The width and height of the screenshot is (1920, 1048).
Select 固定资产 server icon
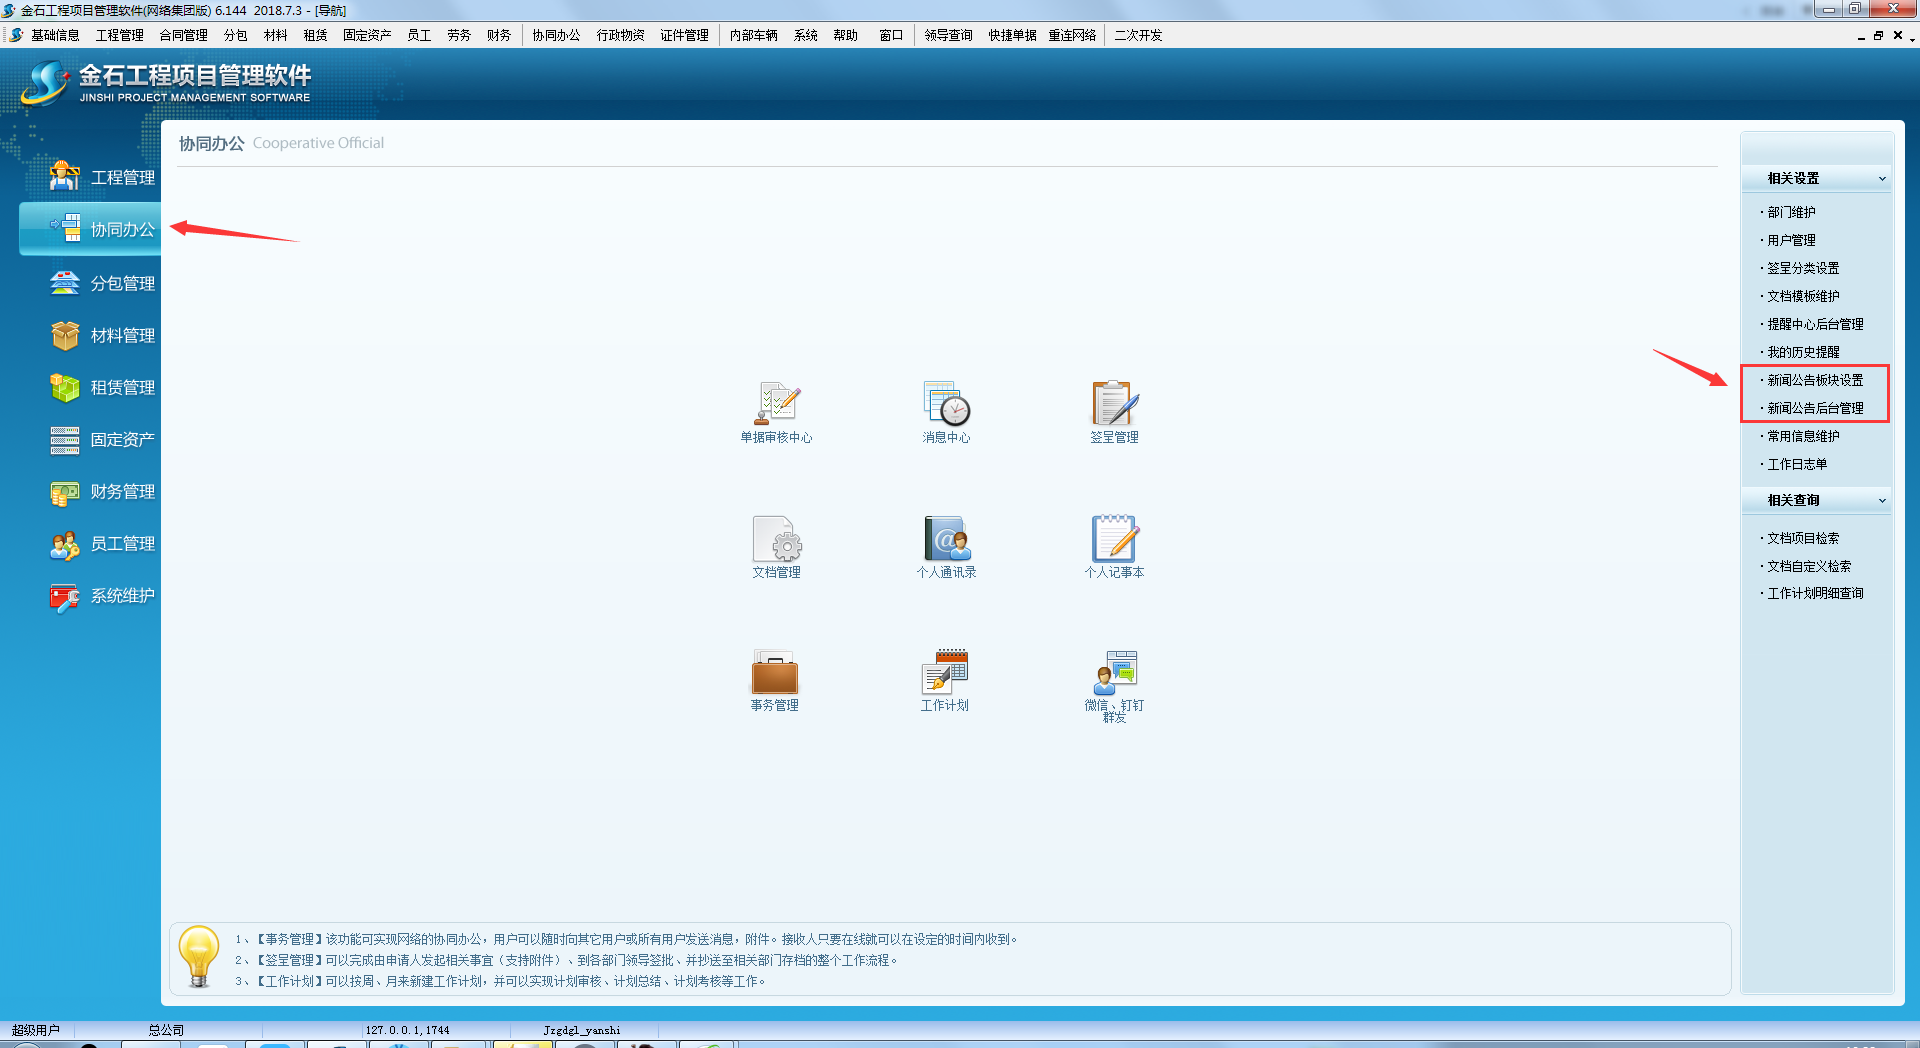point(65,439)
